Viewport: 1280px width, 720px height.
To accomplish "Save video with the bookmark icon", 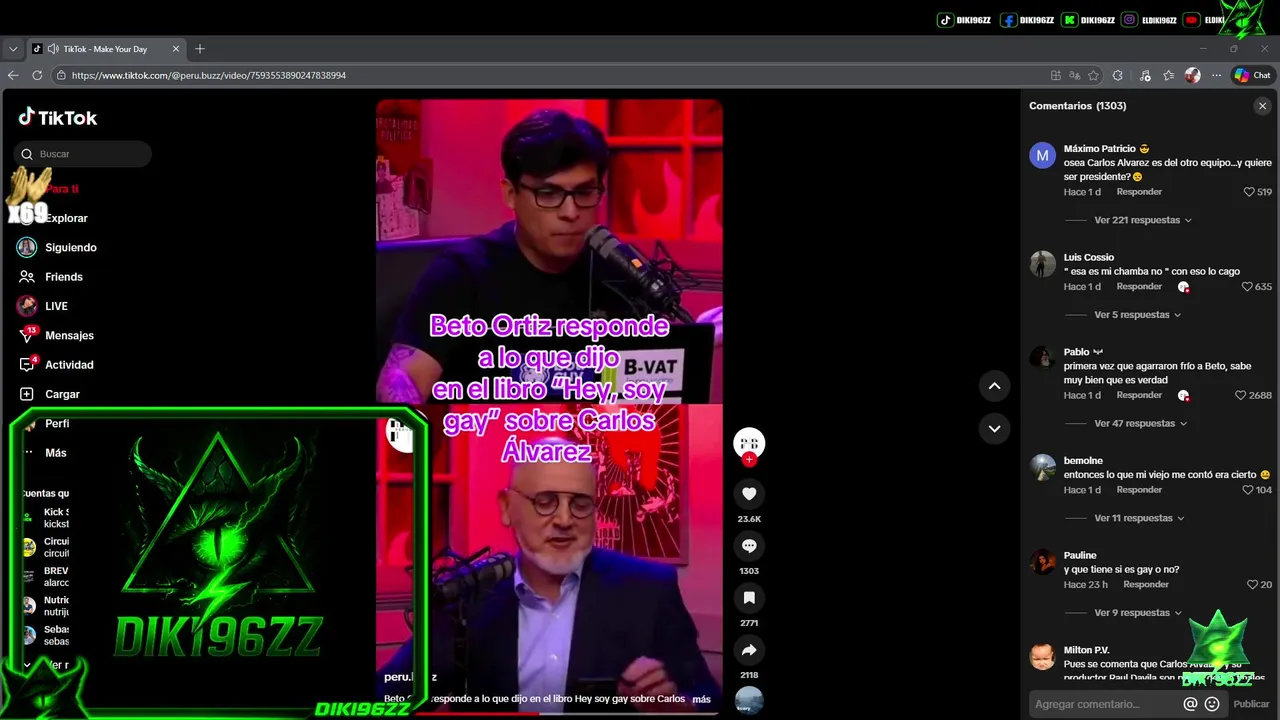I will pos(749,598).
